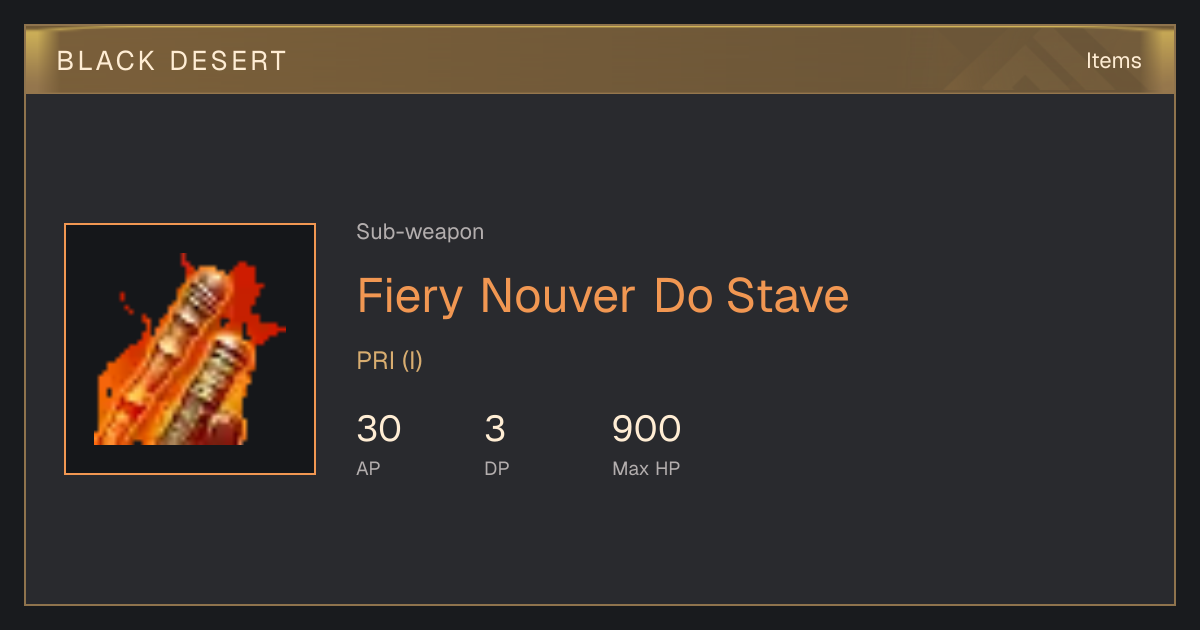
Task: Select the Sub-weapon category label
Action: [420, 232]
